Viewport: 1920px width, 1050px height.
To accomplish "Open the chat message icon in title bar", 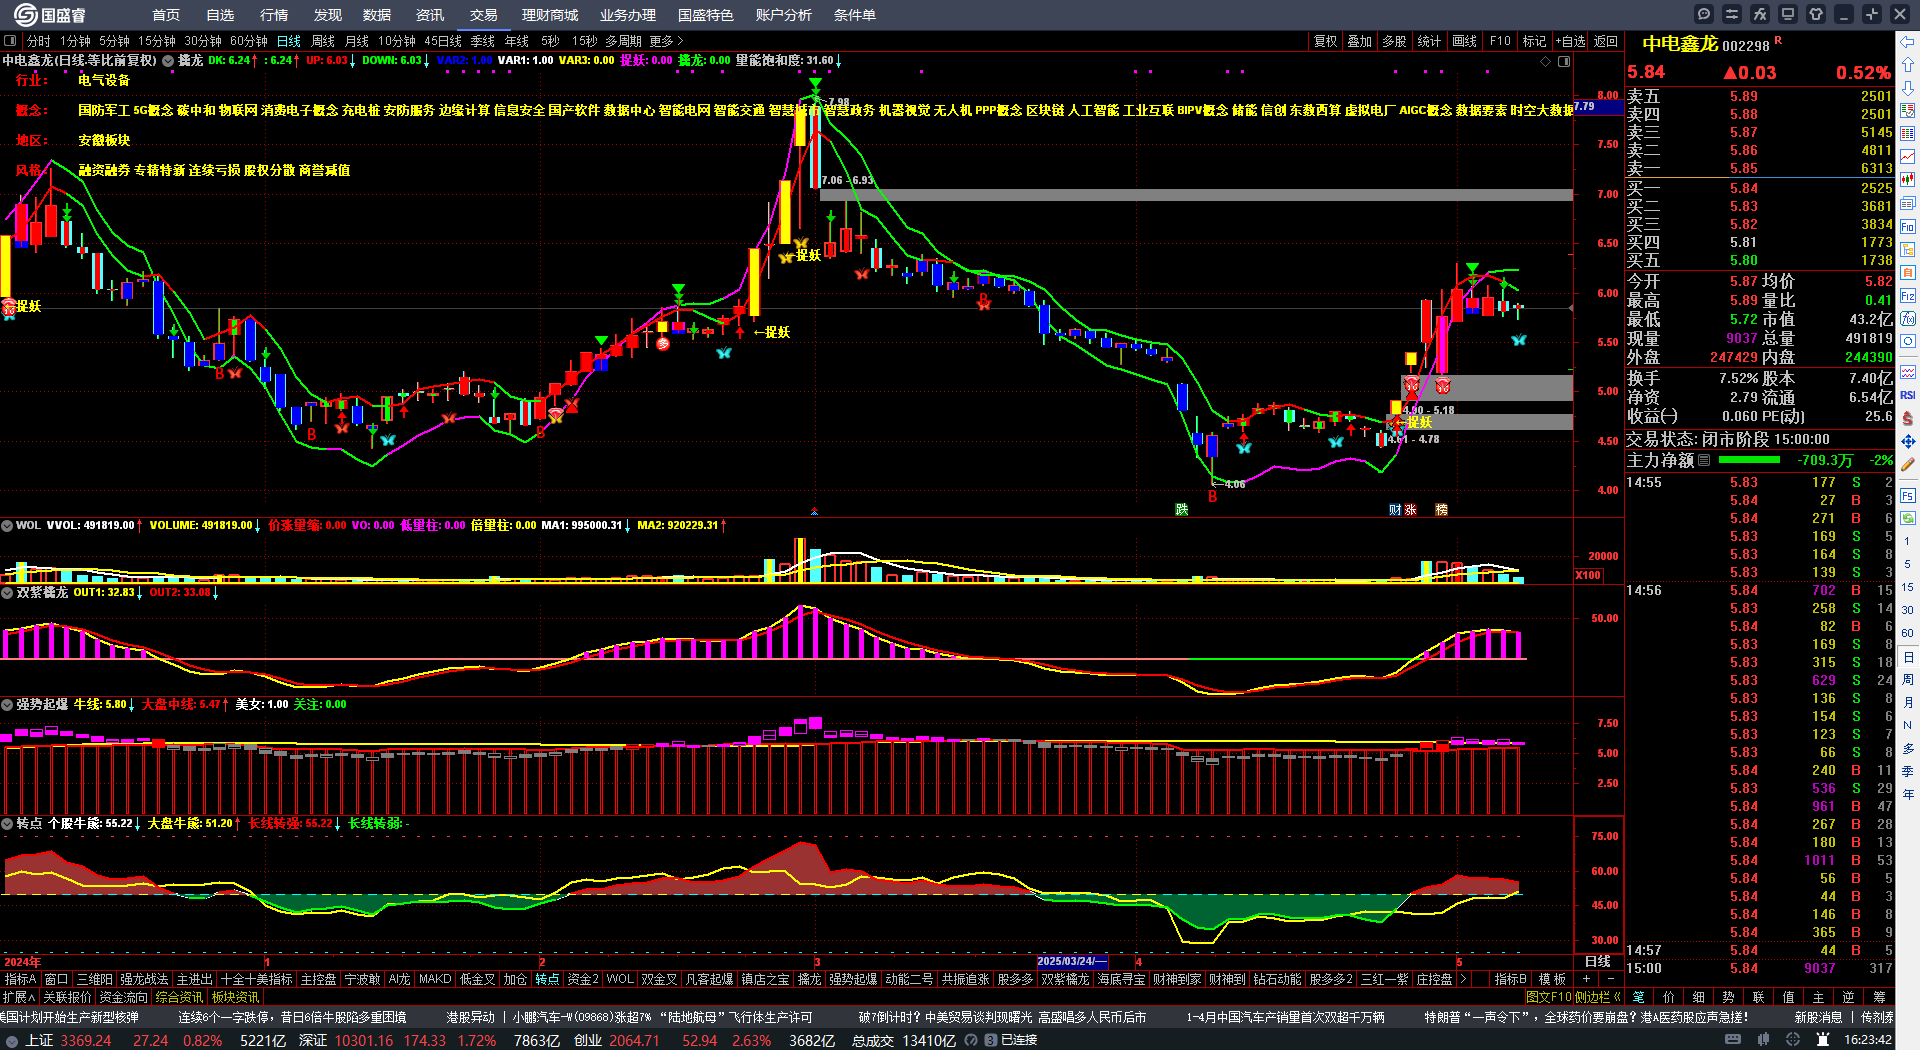I will point(1704,14).
